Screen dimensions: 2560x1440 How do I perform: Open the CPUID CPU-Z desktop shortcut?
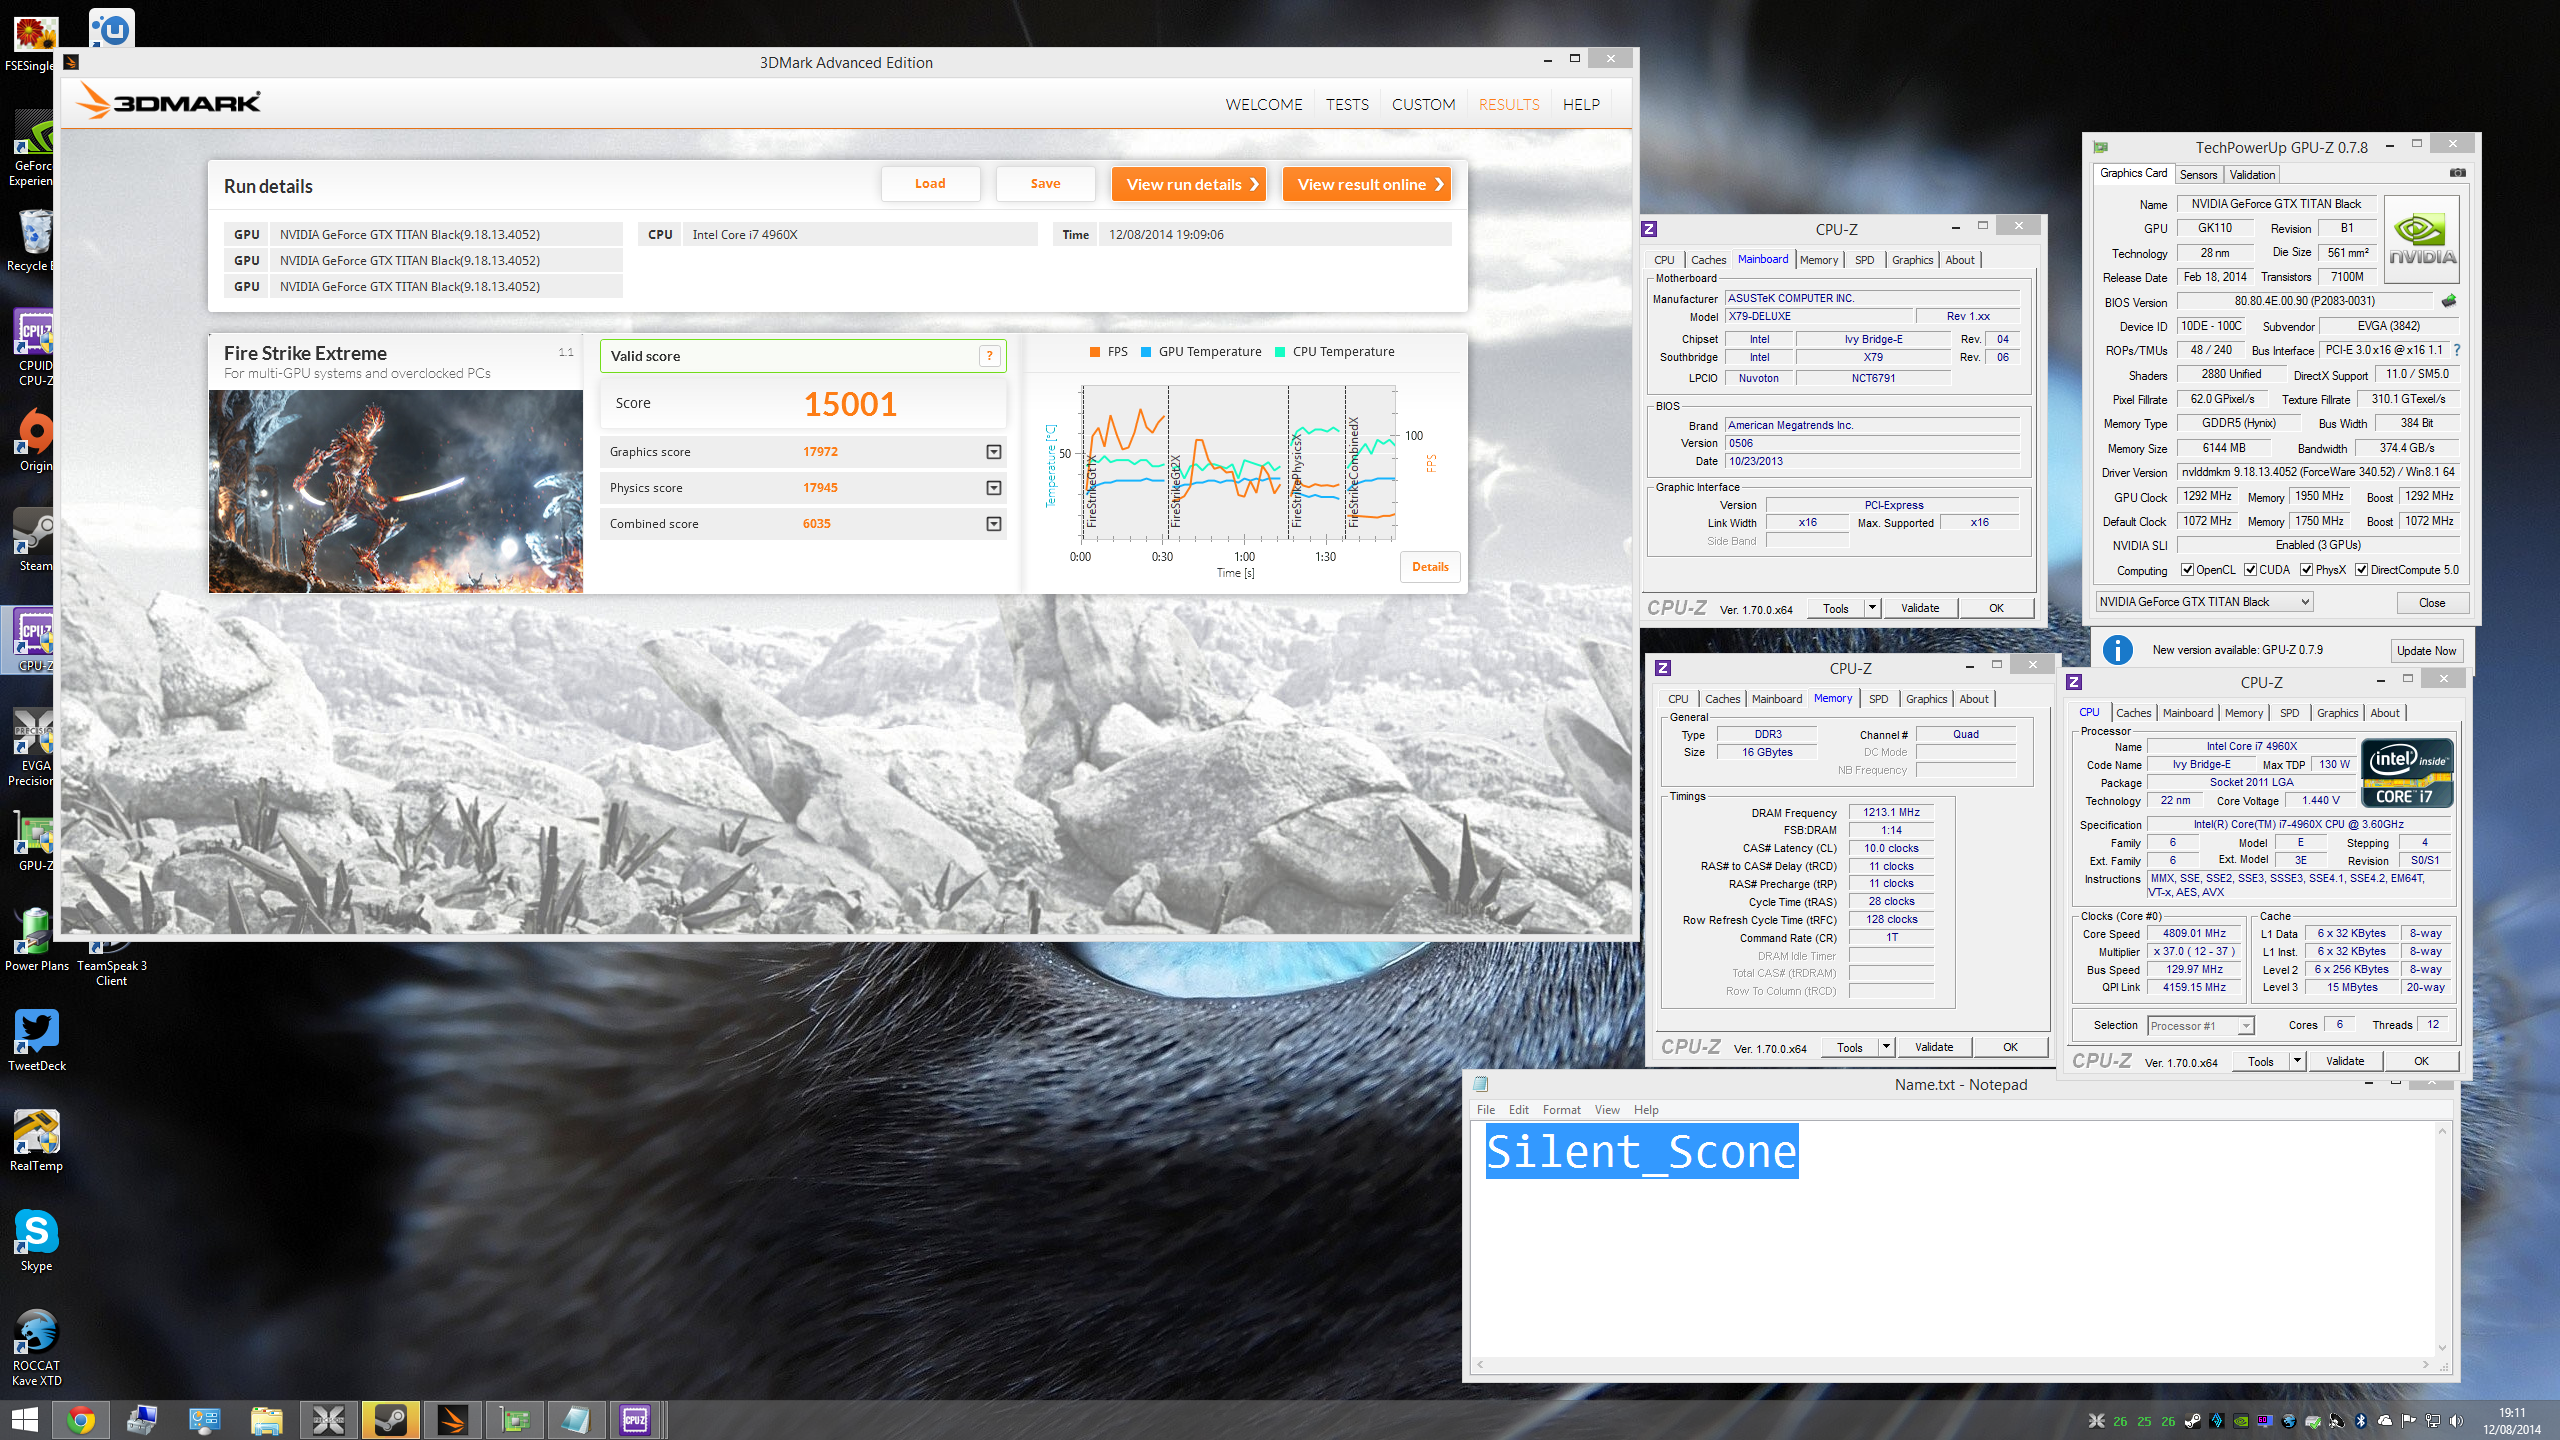pyautogui.click(x=34, y=346)
